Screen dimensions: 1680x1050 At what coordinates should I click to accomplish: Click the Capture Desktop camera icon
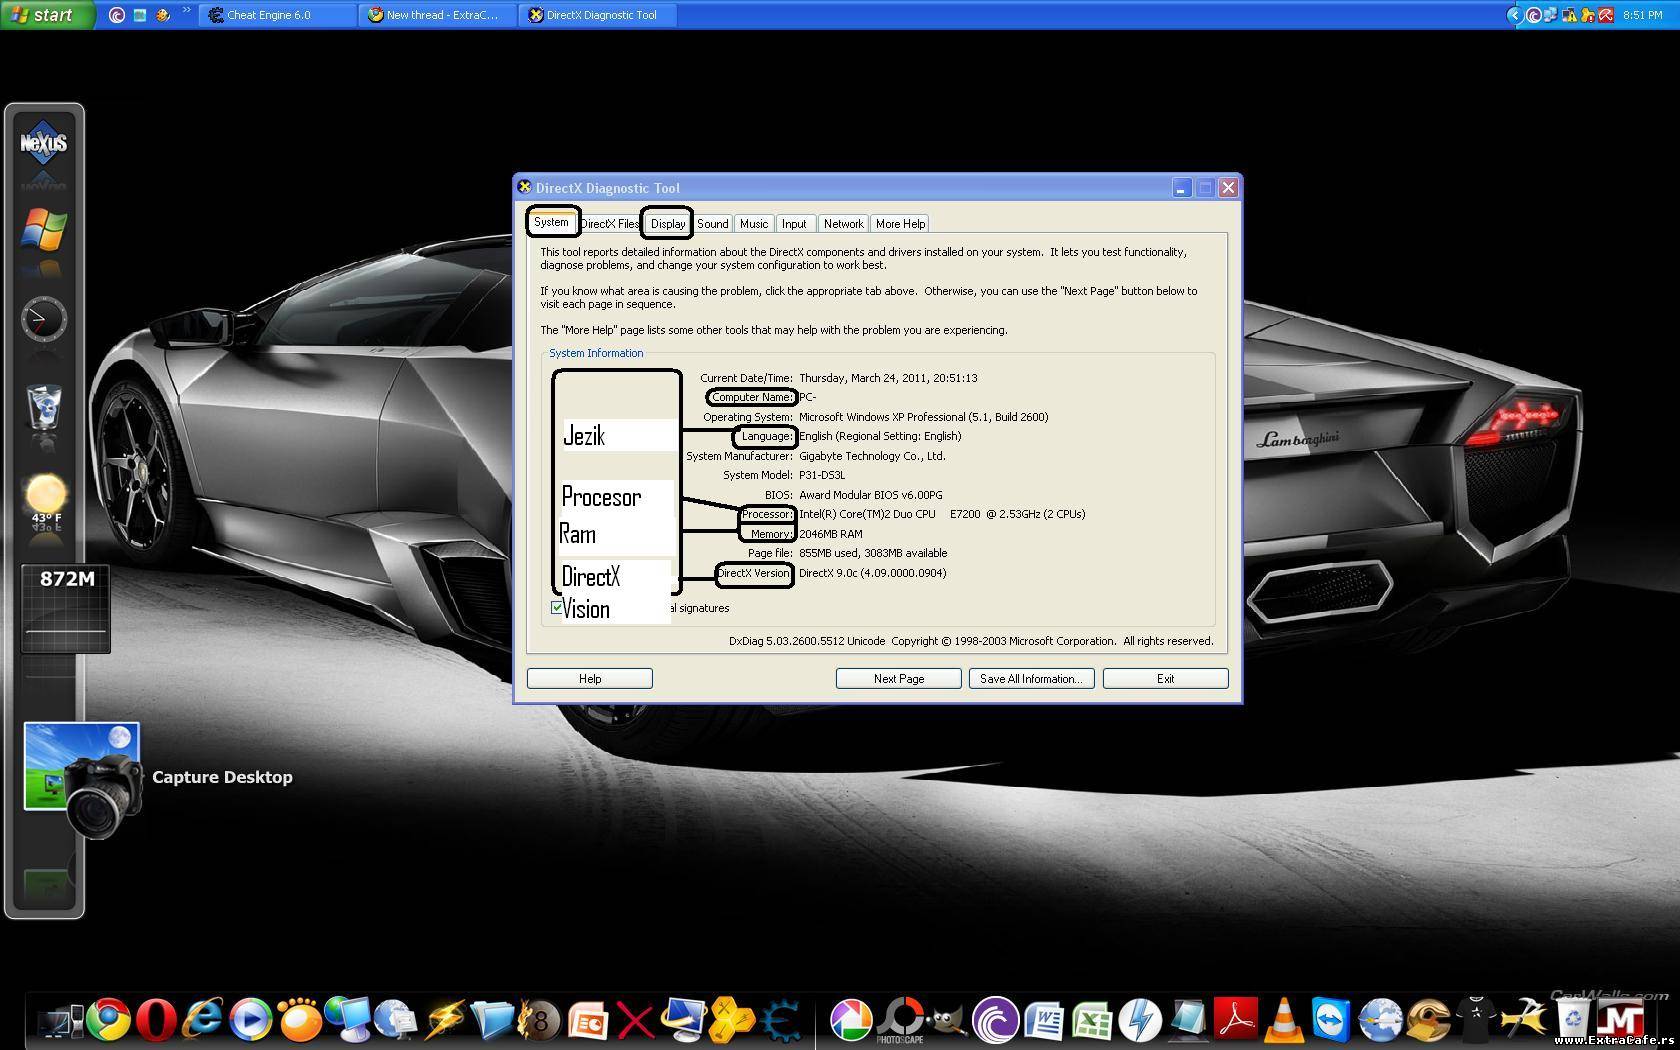84,778
